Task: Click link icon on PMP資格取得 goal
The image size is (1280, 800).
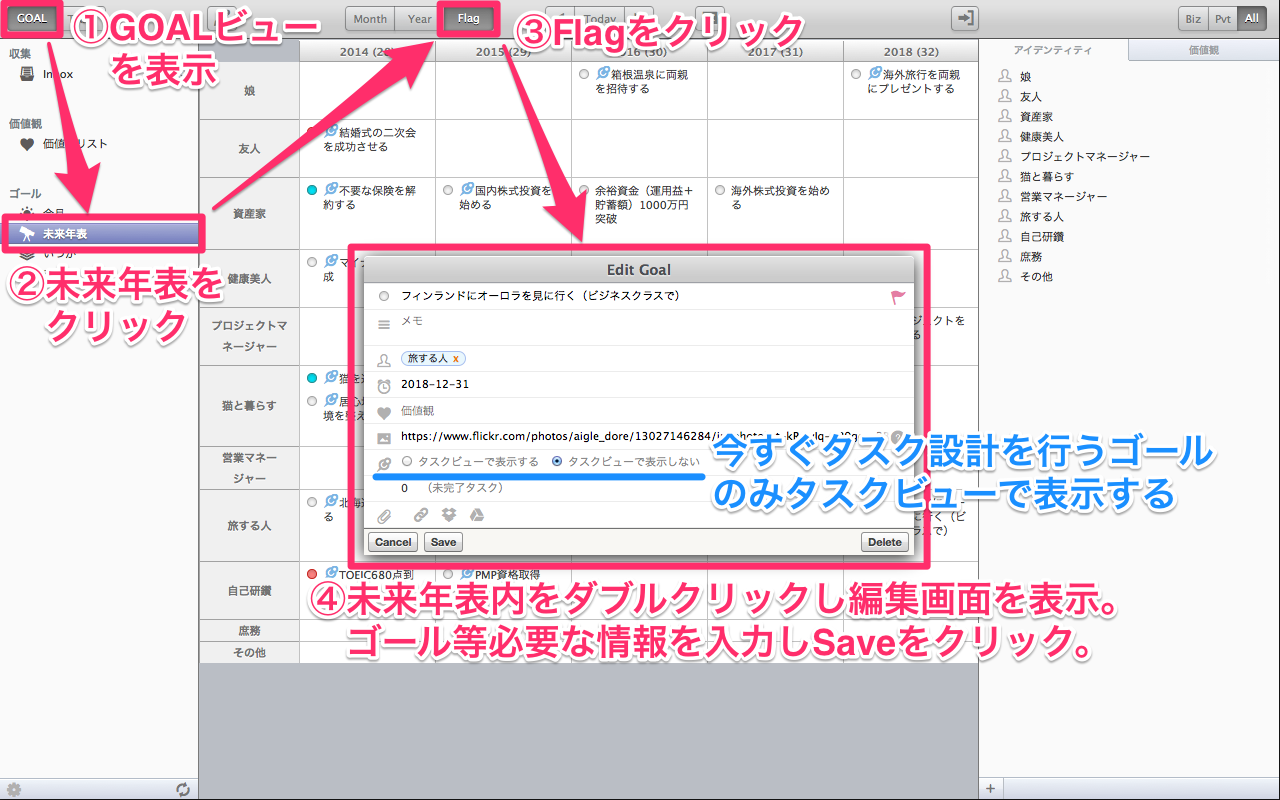Action: 466,573
